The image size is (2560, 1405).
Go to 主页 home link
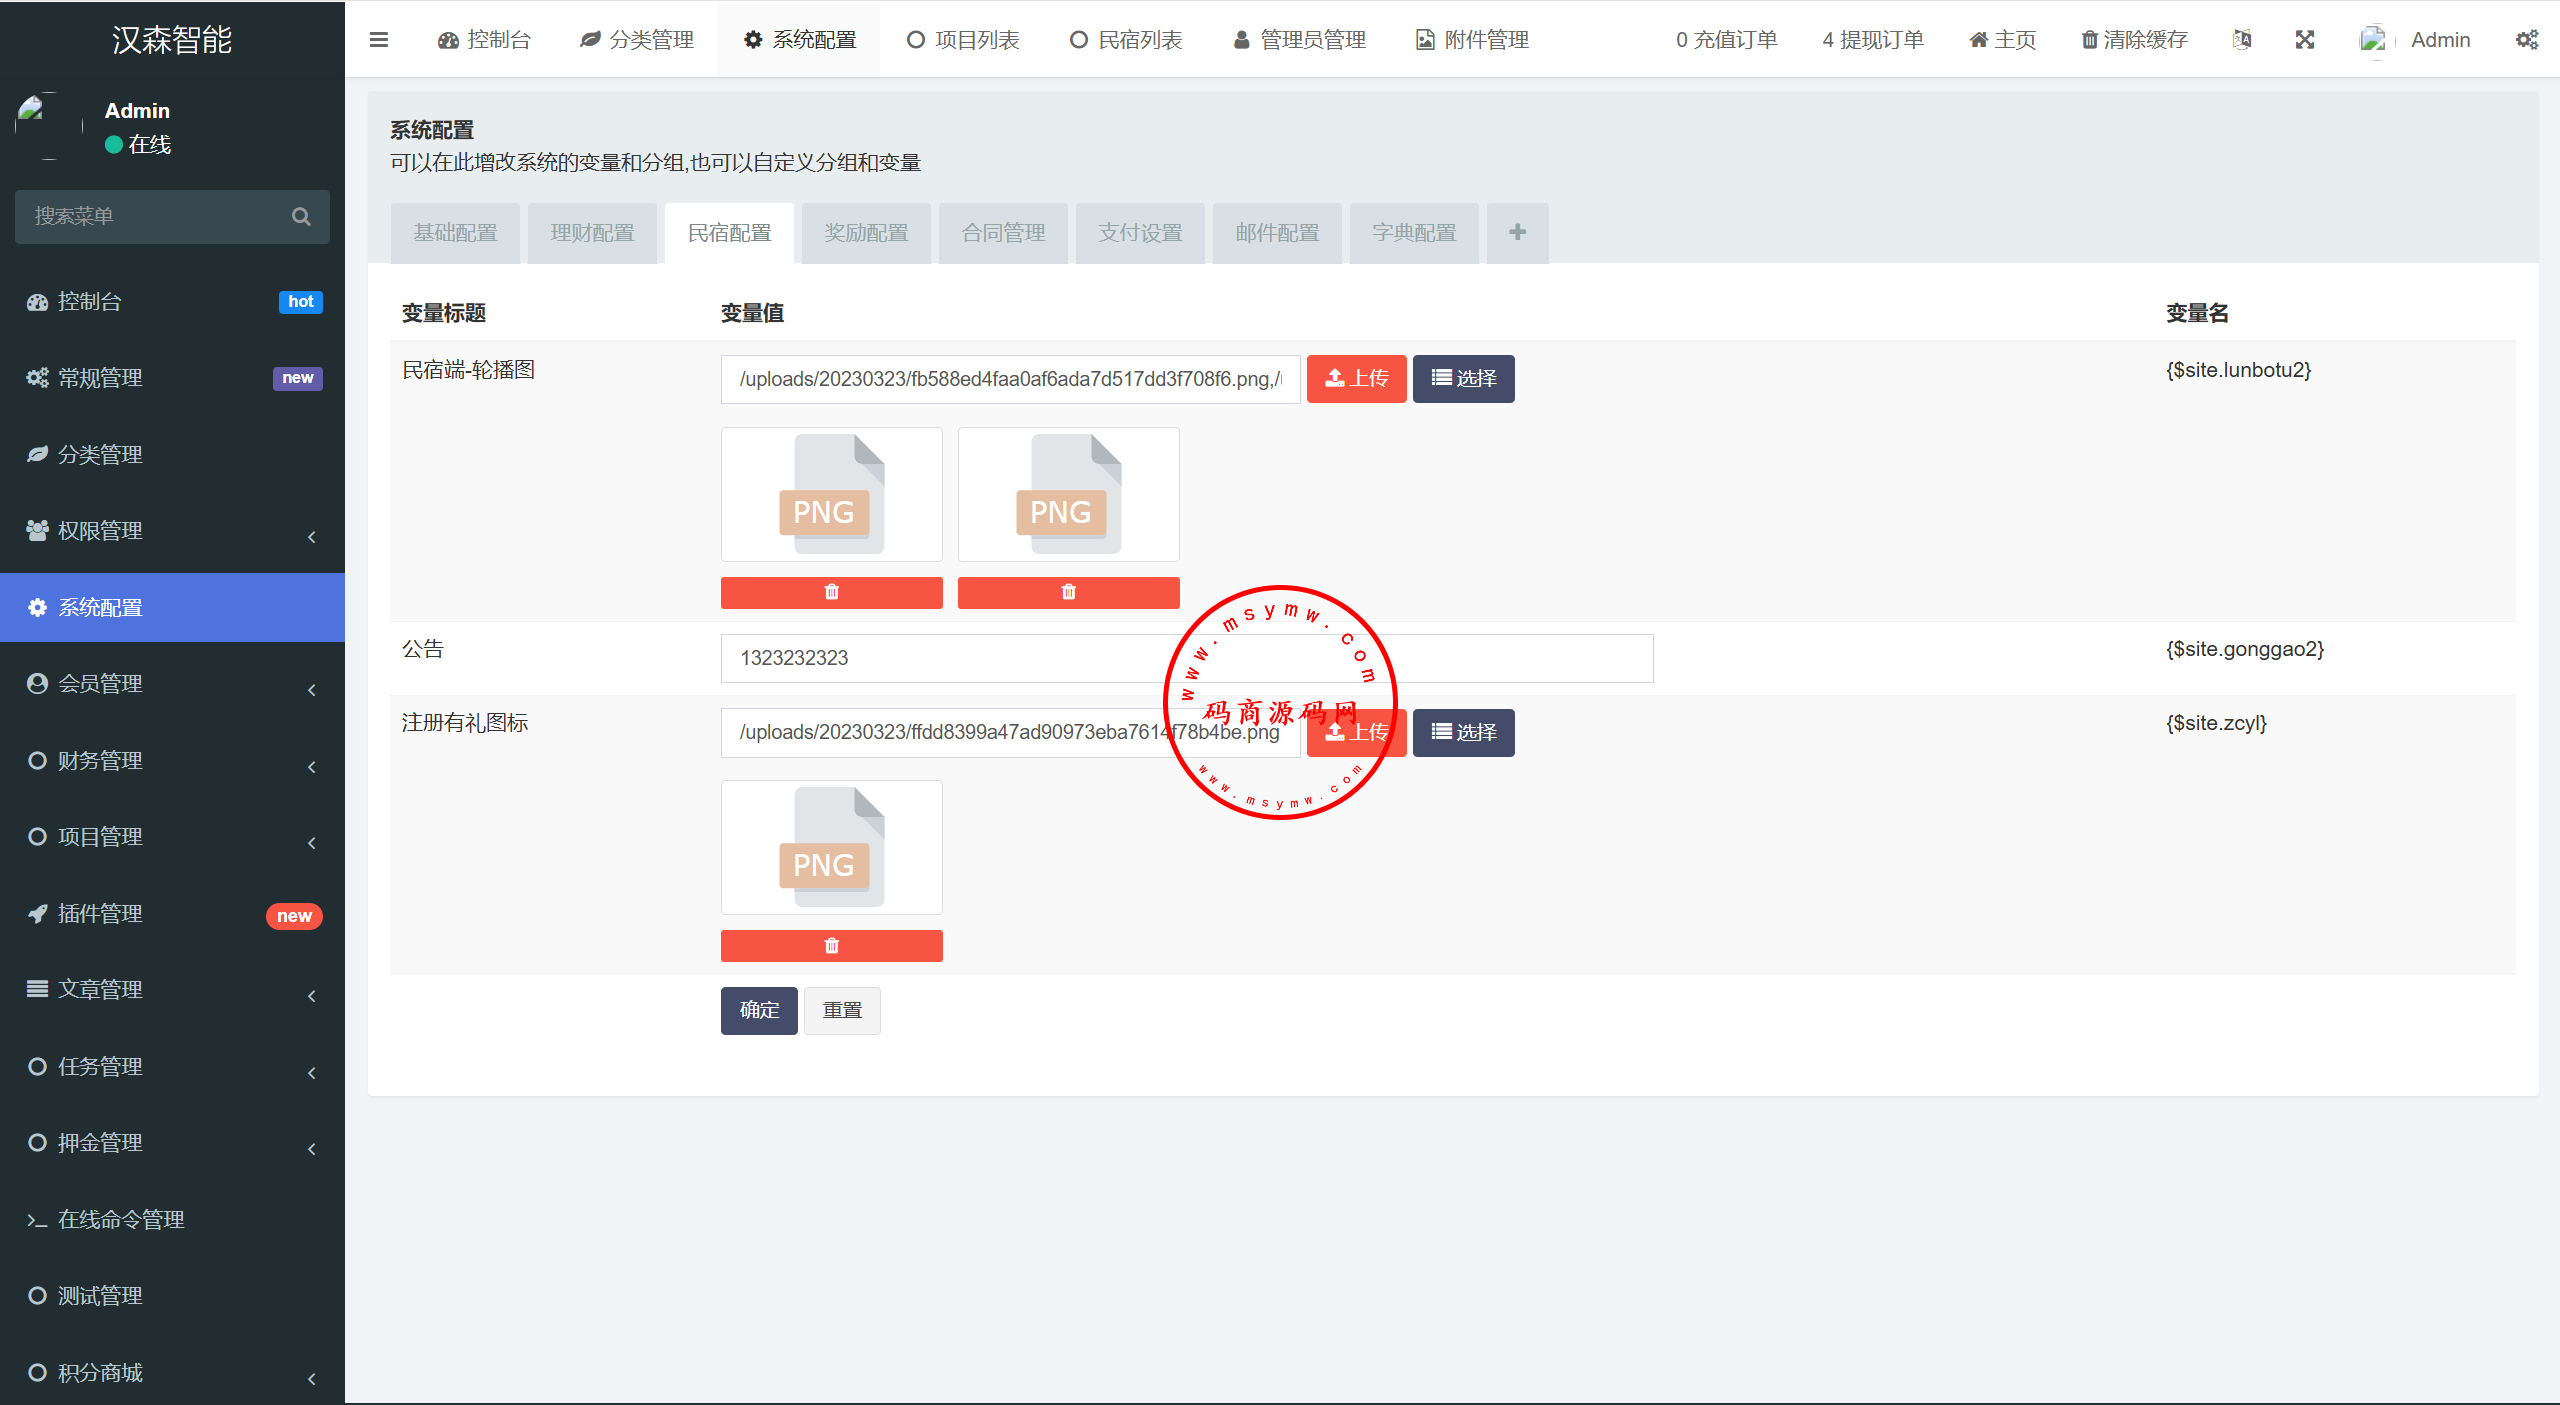2002,40
